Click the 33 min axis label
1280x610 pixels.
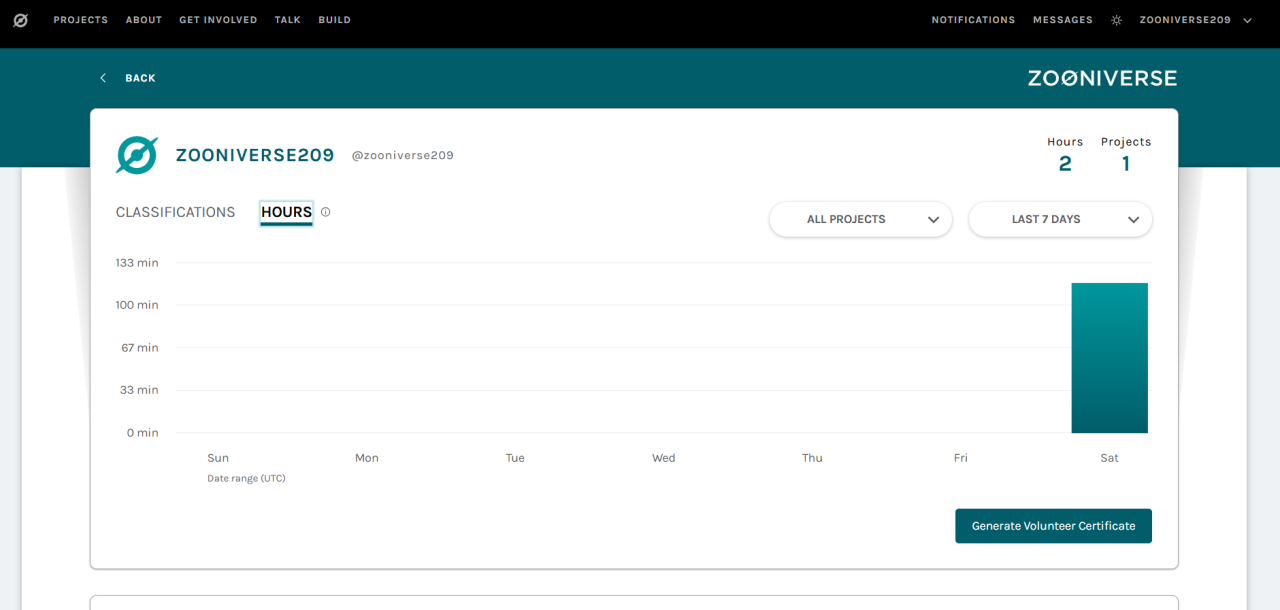[x=139, y=390]
